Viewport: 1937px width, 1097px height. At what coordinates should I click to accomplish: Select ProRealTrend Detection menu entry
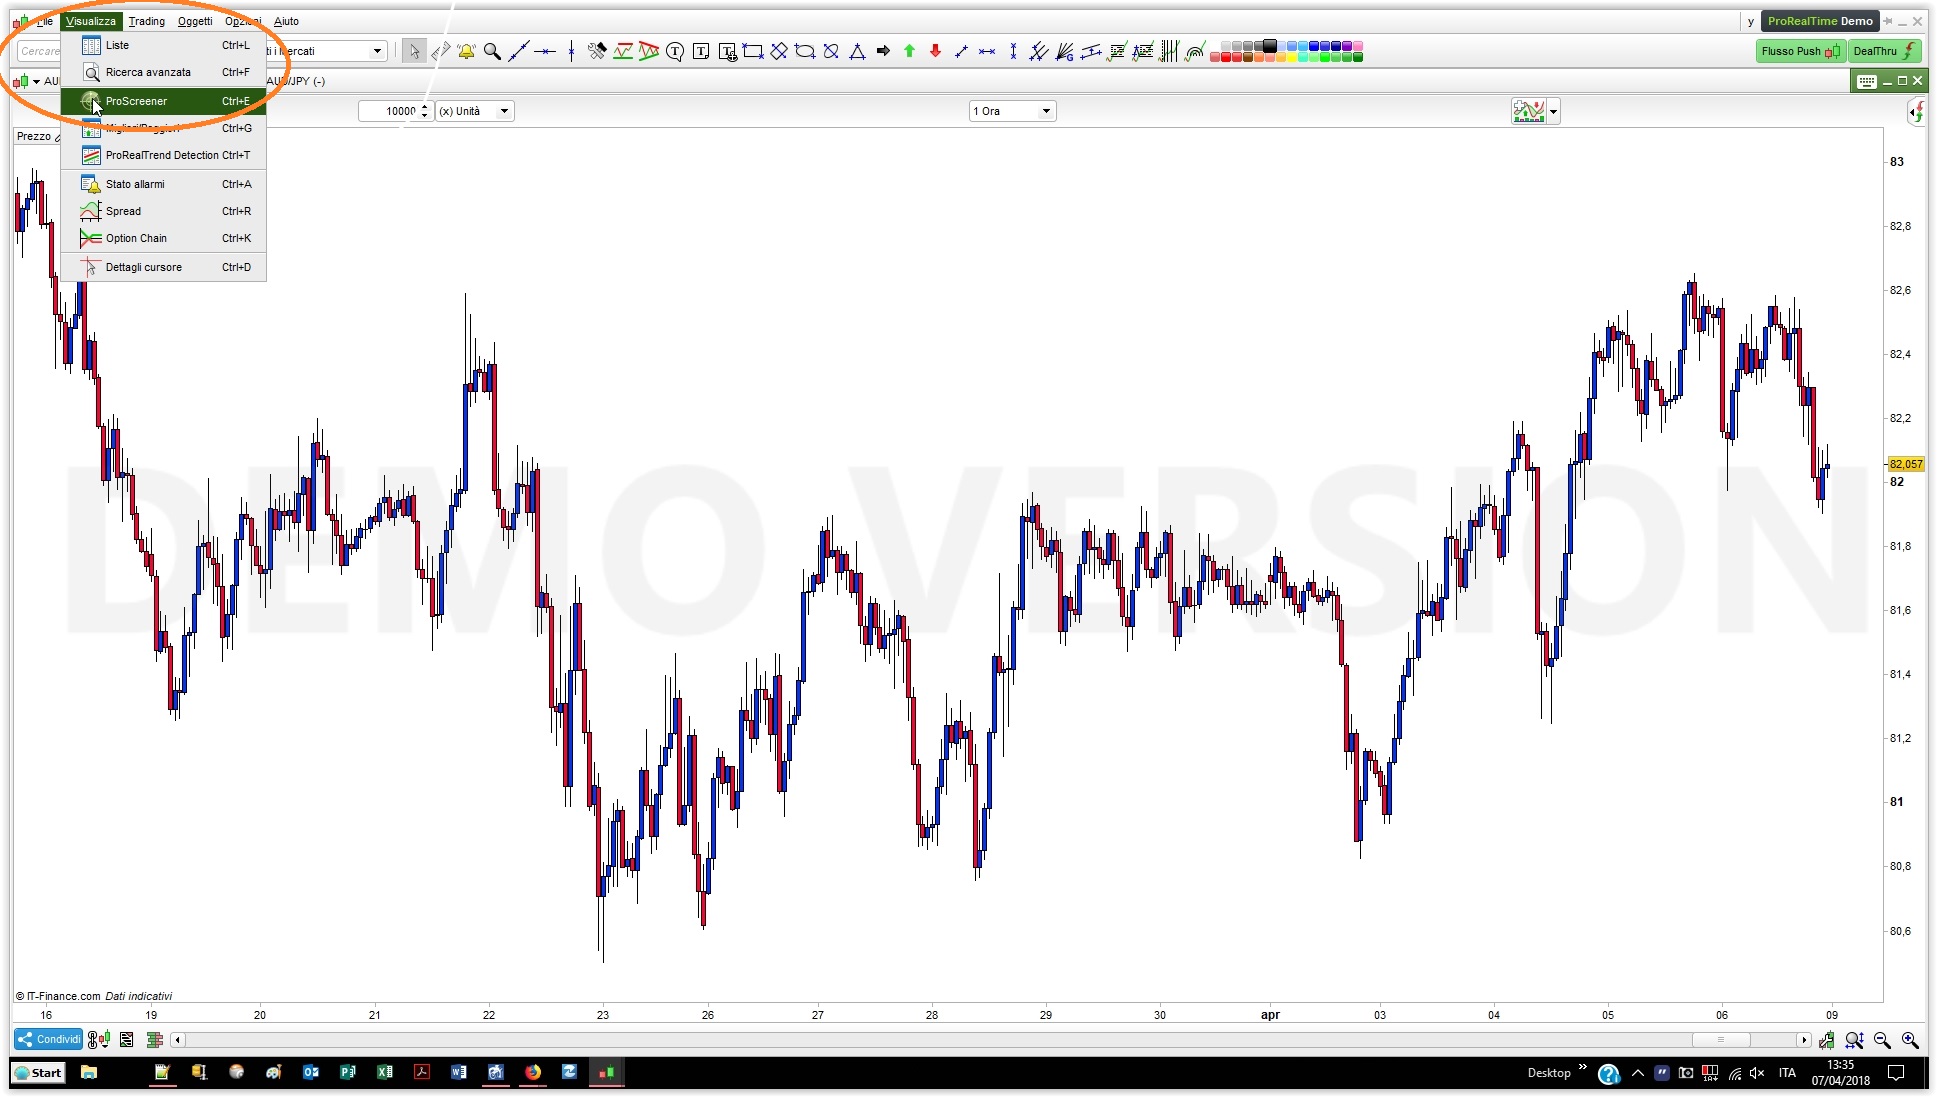[x=162, y=155]
